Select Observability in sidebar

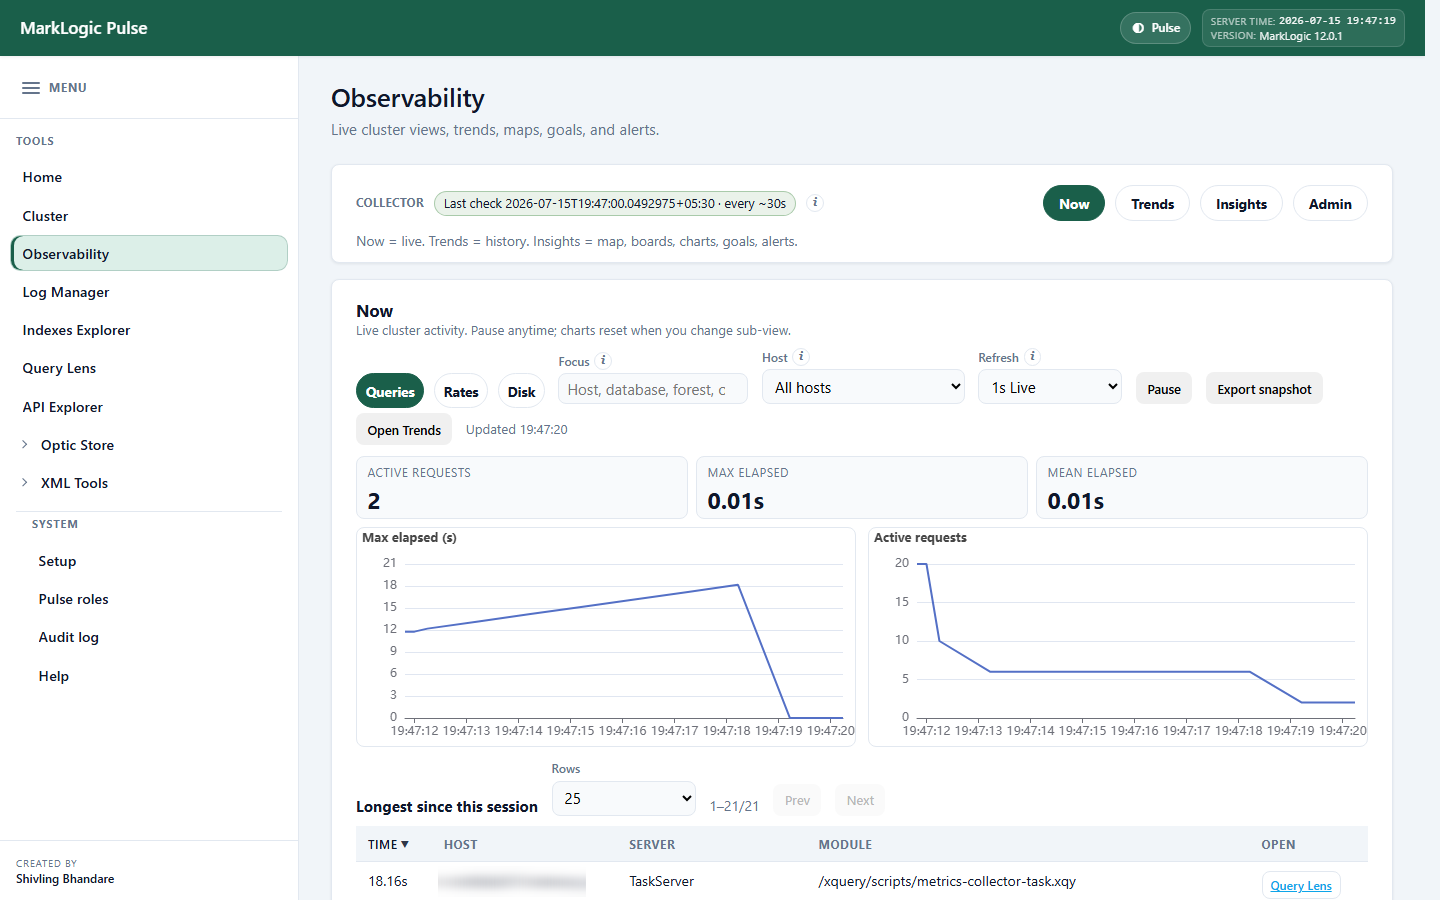[x=149, y=253]
